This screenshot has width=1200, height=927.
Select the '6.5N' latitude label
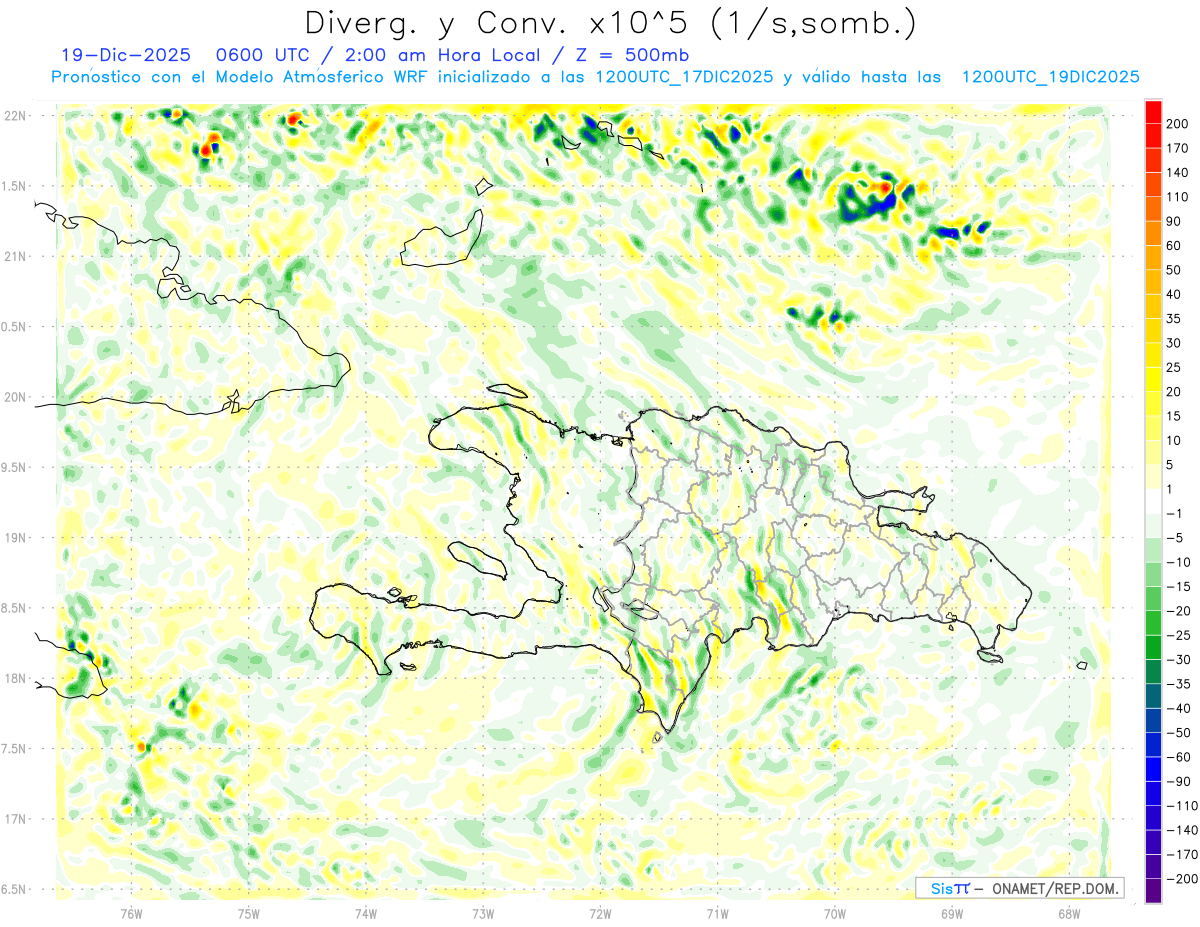(15, 889)
